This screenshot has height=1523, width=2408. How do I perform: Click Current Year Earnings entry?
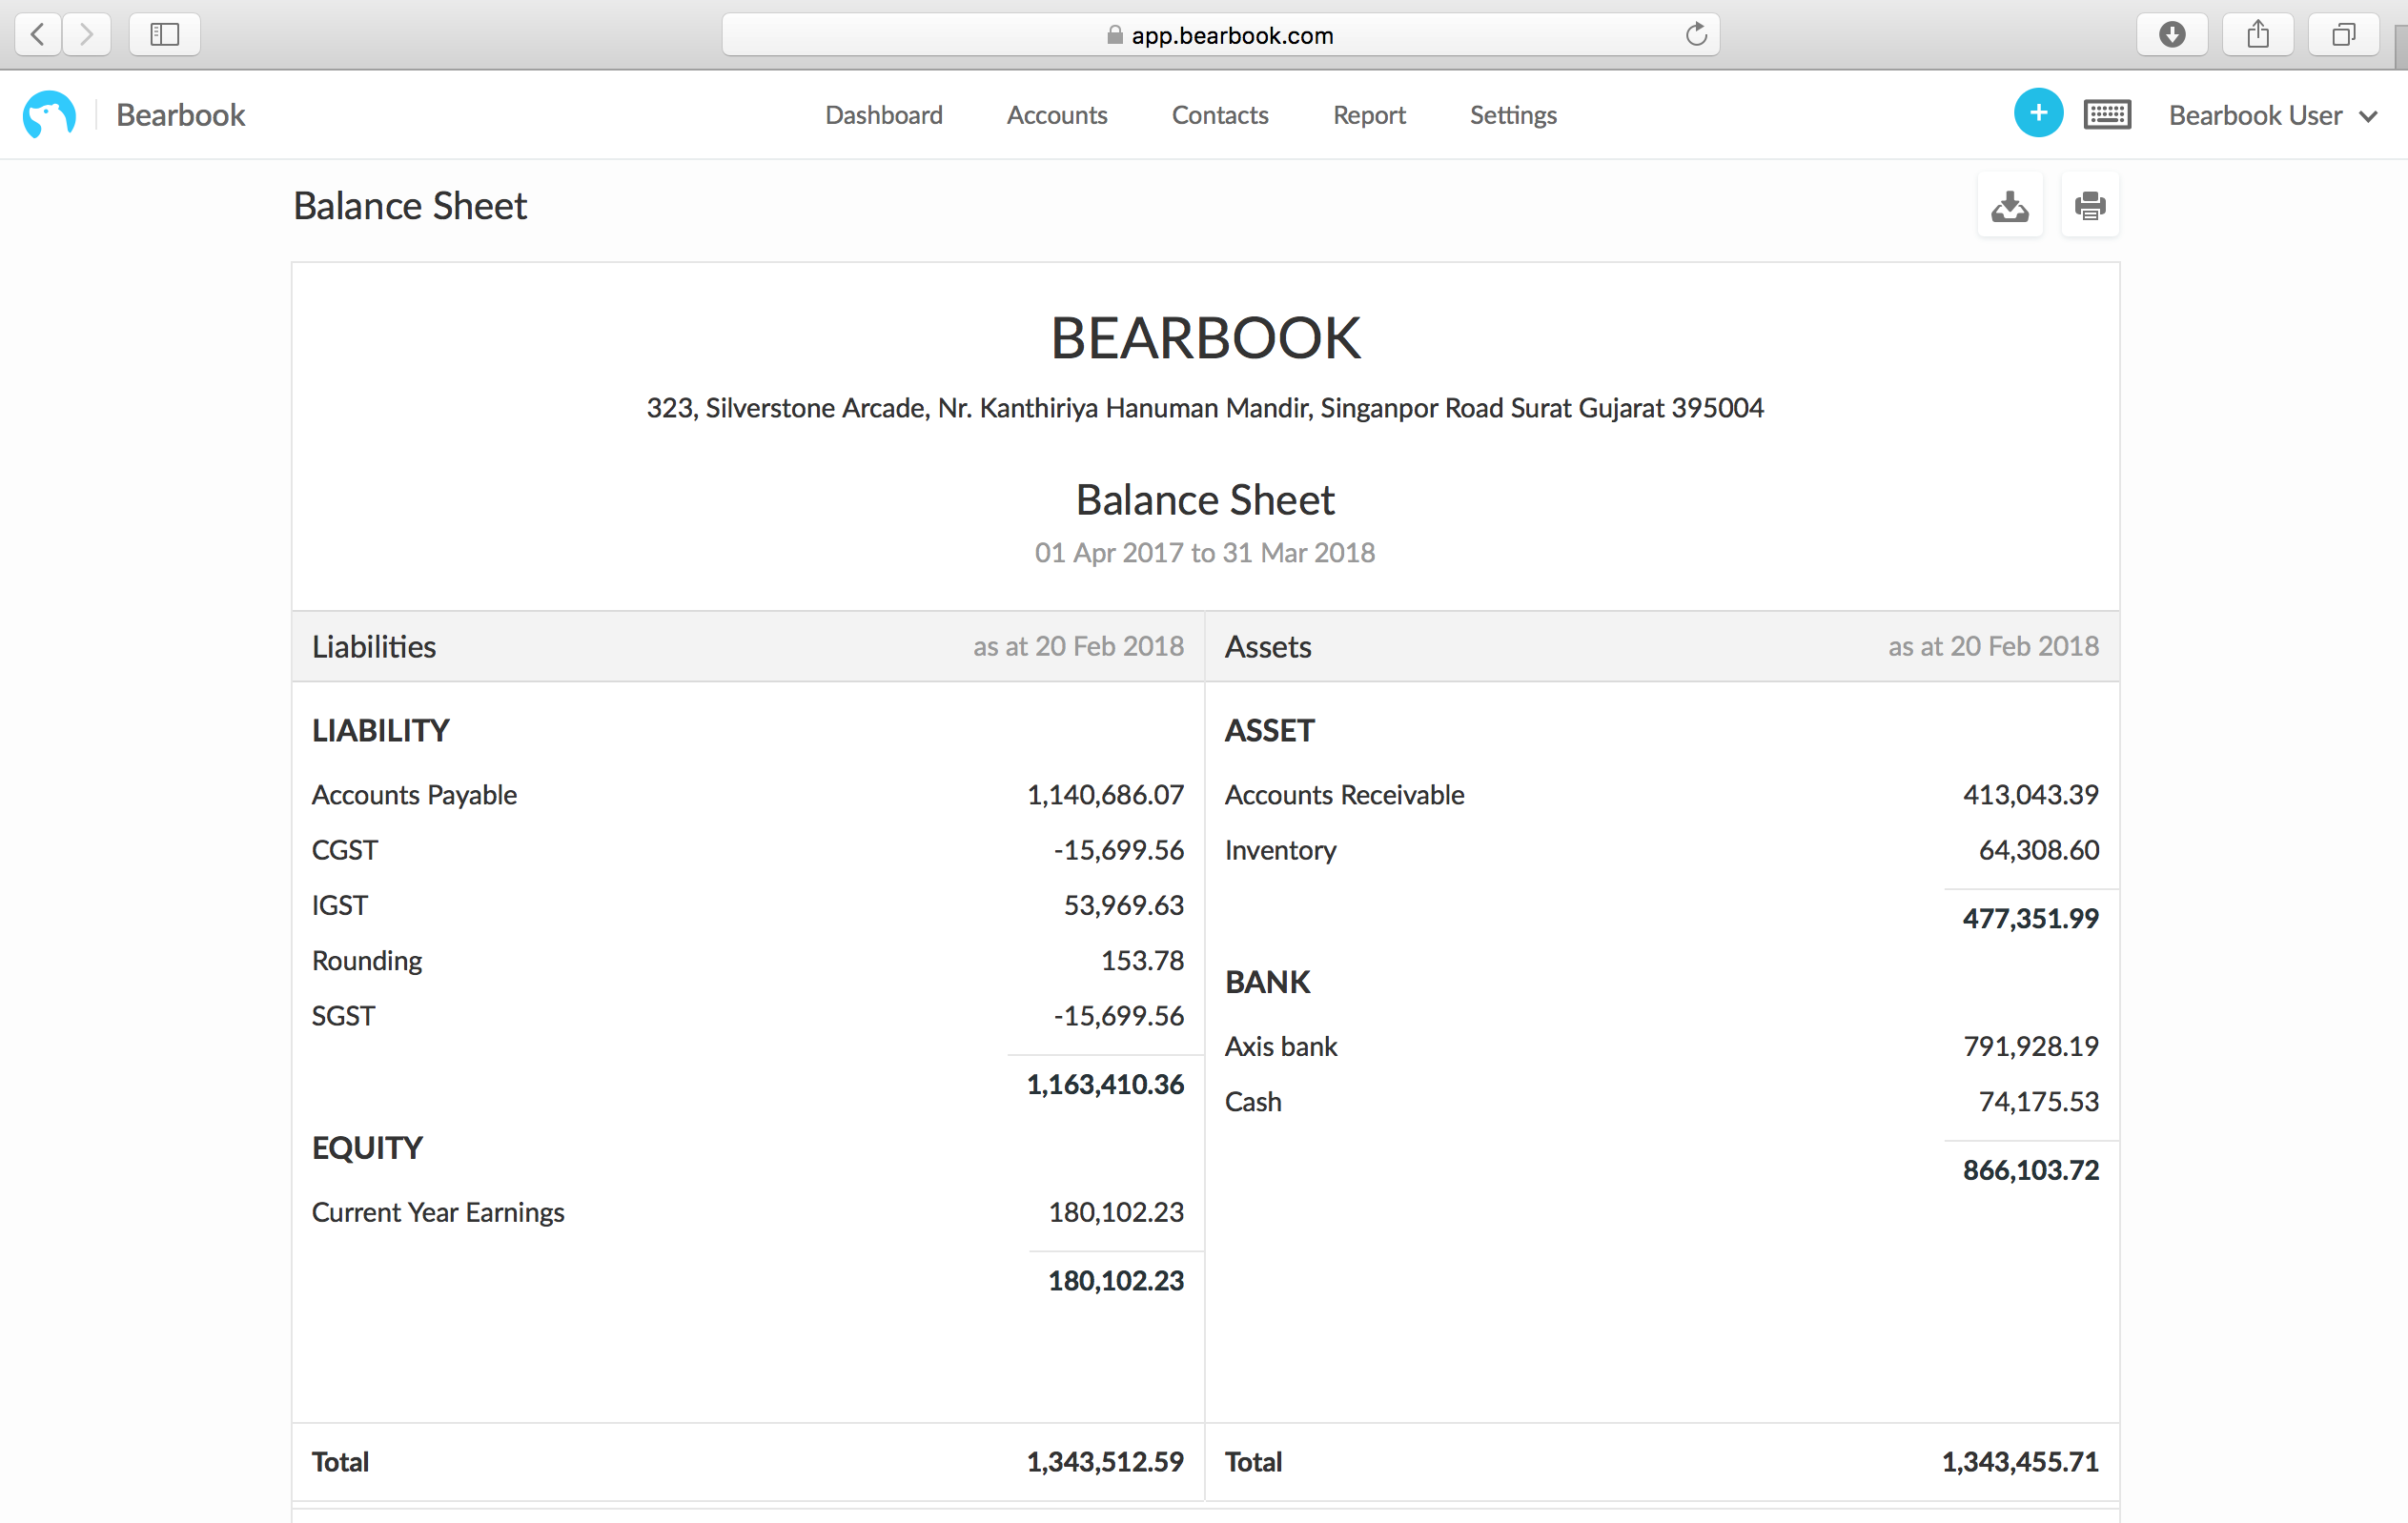click(x=438, y=1213)
